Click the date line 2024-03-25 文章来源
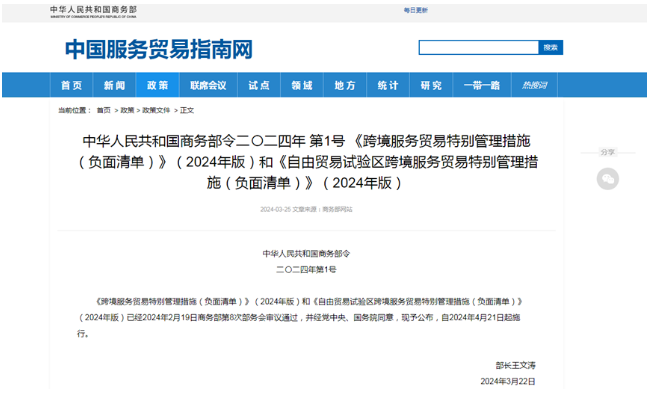The width and height of the screenshot is (650, 395). [306, 209]
